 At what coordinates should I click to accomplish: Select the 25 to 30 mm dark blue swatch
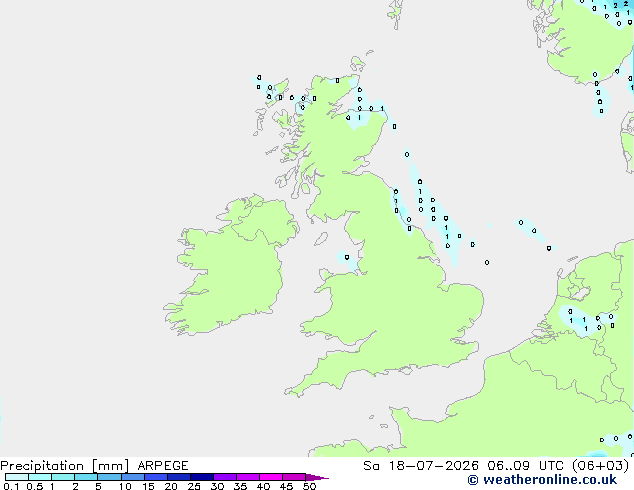coord(202,477)
